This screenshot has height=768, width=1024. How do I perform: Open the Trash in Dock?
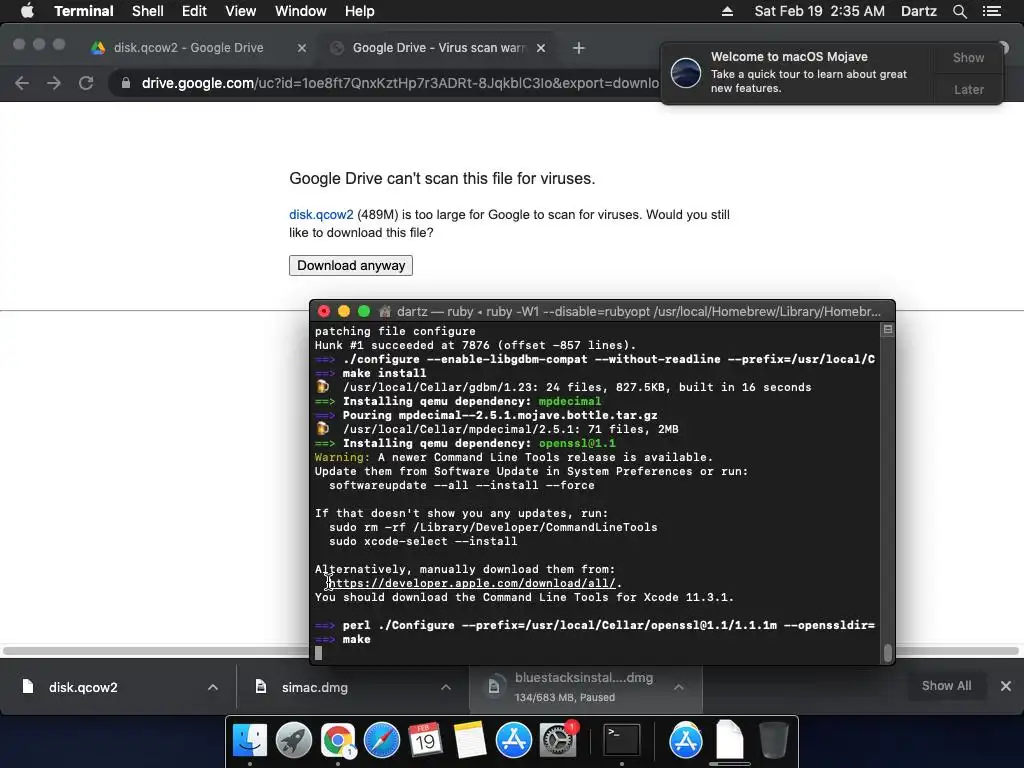pyautogui.click(x=774, y=741)
